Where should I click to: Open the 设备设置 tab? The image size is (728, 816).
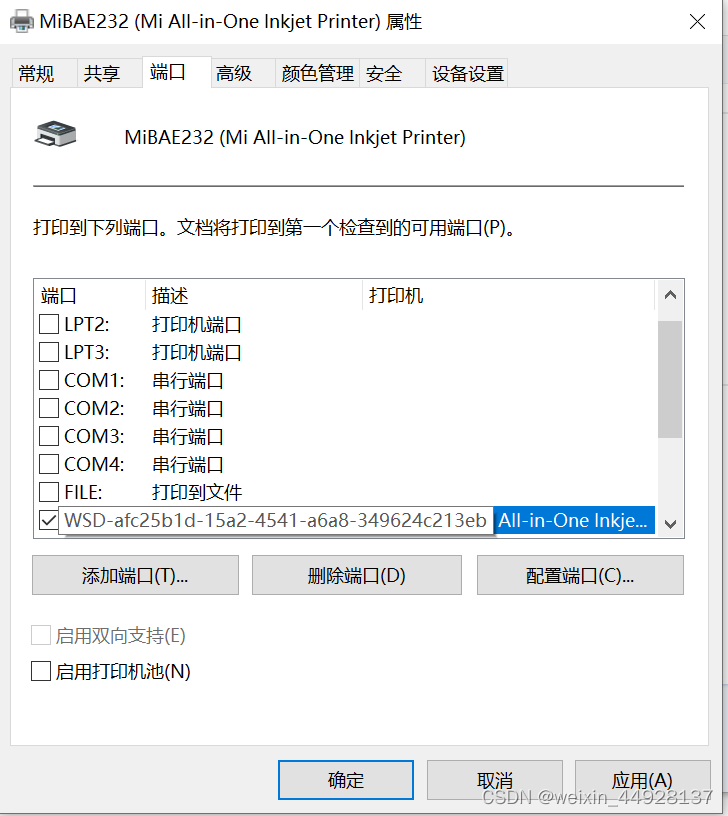pyautogui.click(x=468, y=73)
